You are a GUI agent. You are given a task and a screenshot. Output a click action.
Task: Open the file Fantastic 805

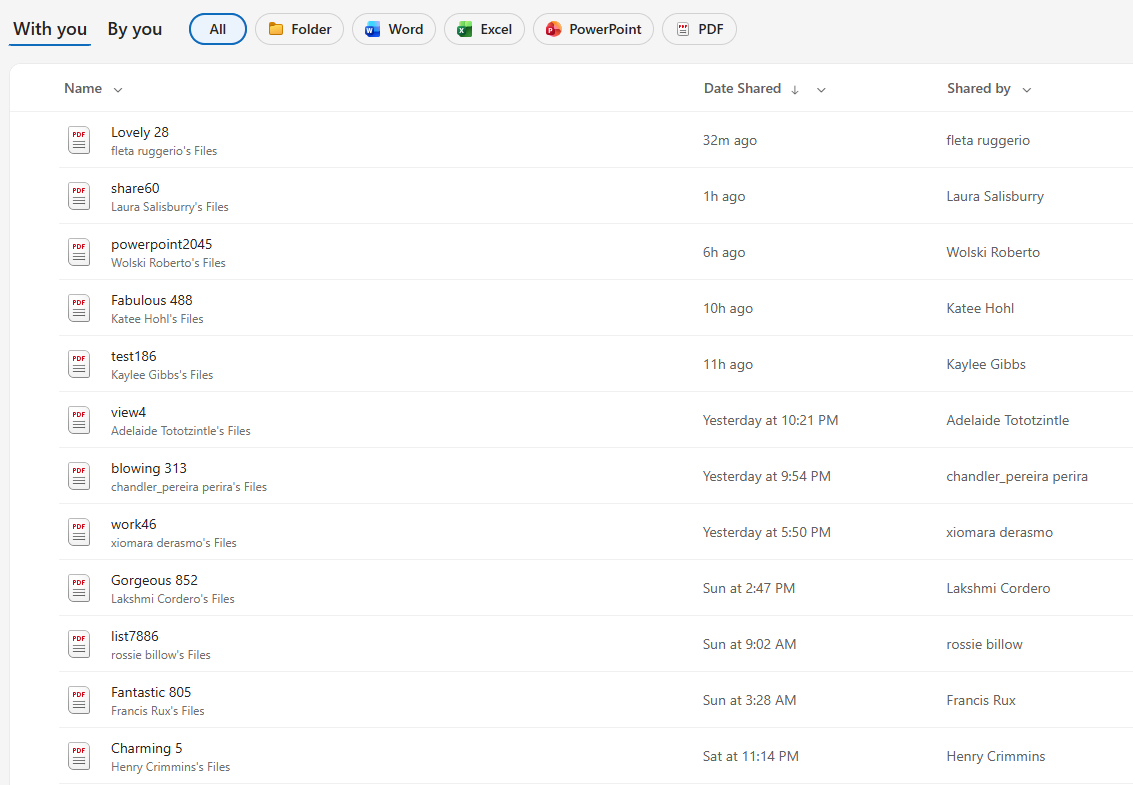(x=151, y=692)
